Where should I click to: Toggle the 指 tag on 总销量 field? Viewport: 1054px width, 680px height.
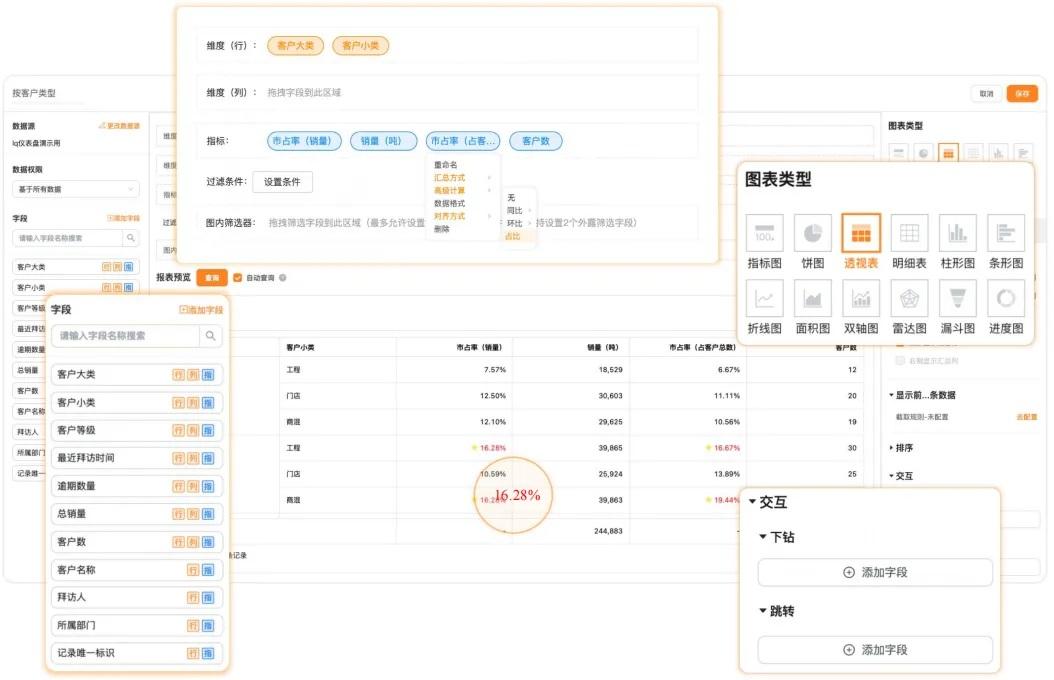click(208, 514)
